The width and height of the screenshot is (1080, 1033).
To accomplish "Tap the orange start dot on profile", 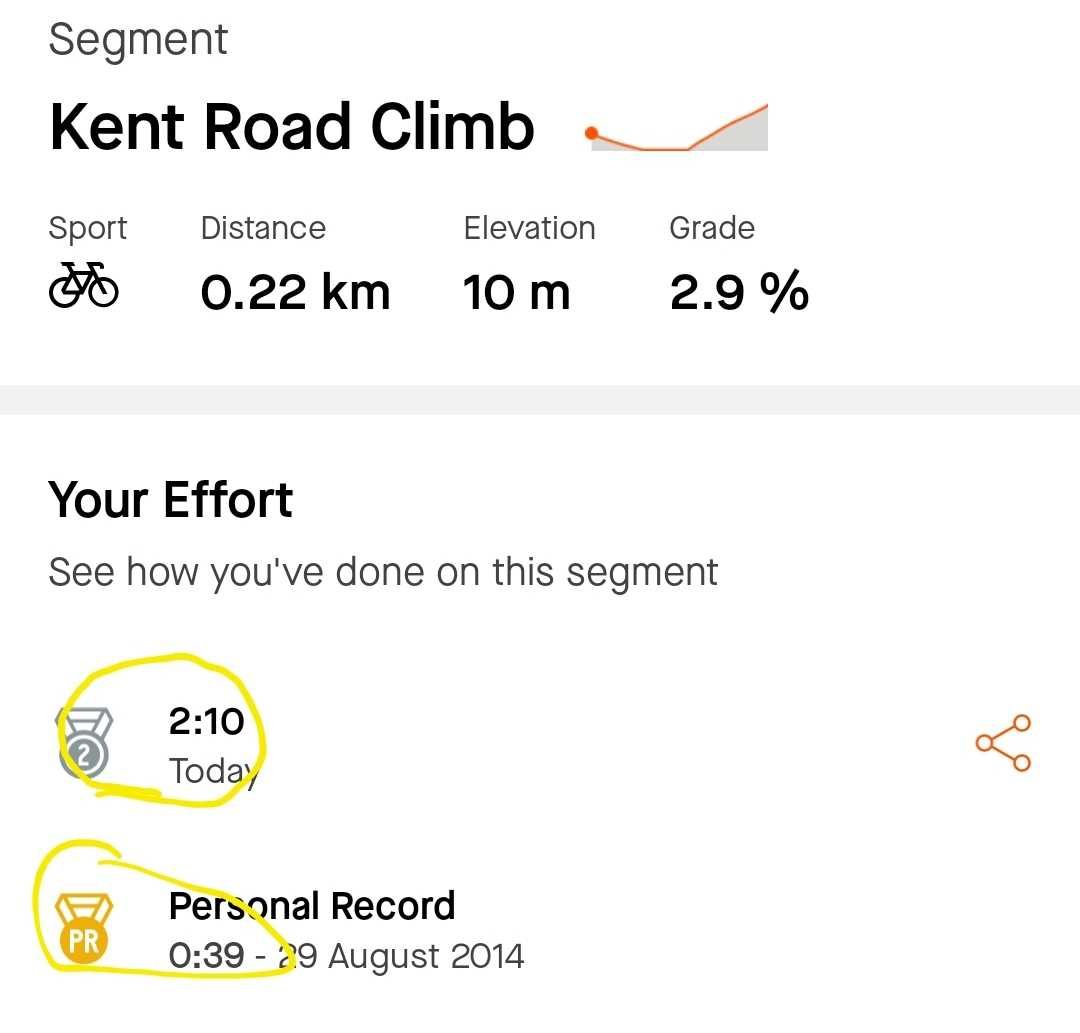I will pos(591,133).
